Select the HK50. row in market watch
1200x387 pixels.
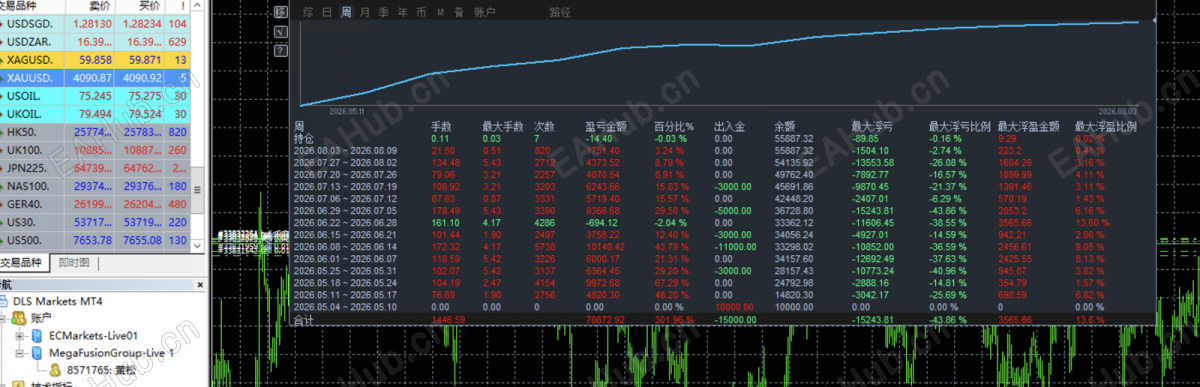coord(95,132)
